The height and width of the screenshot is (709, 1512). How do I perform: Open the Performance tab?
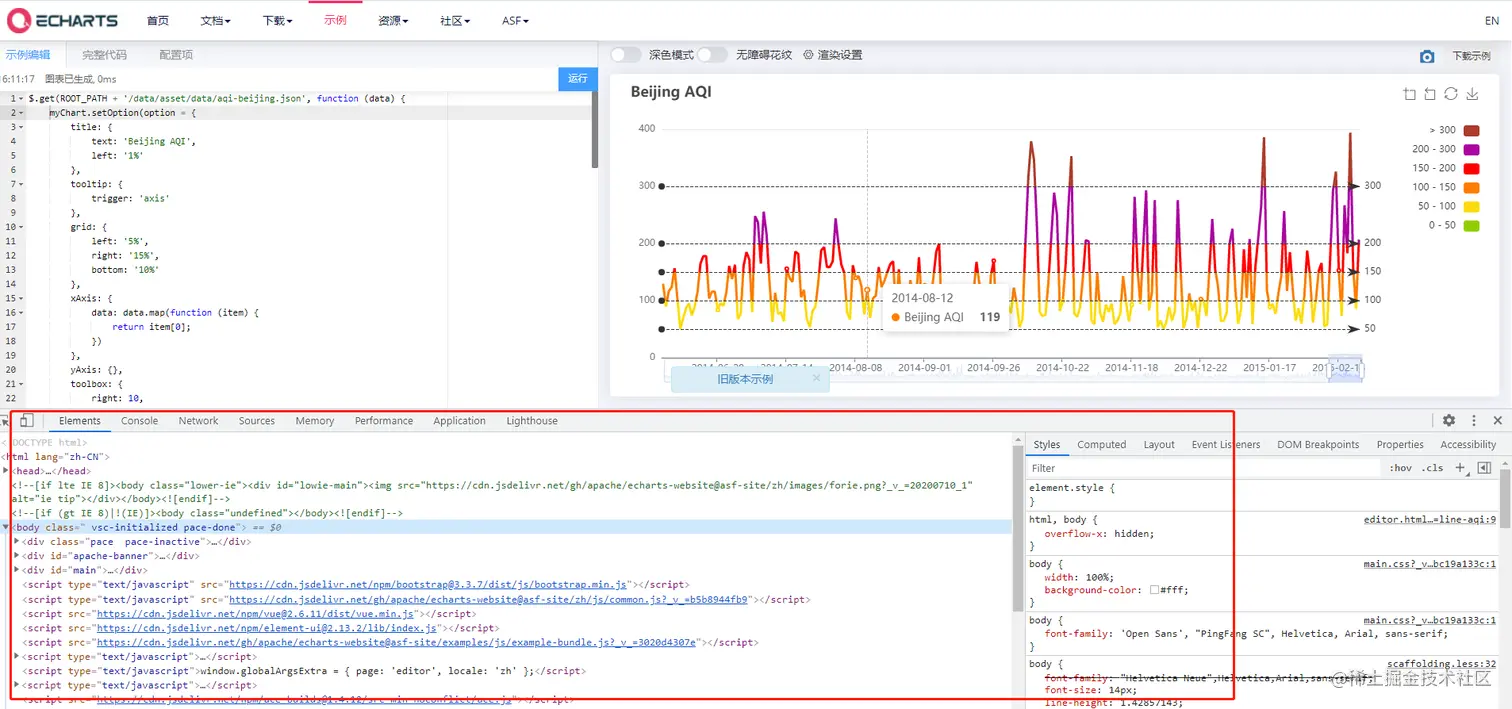click(384, 421)
